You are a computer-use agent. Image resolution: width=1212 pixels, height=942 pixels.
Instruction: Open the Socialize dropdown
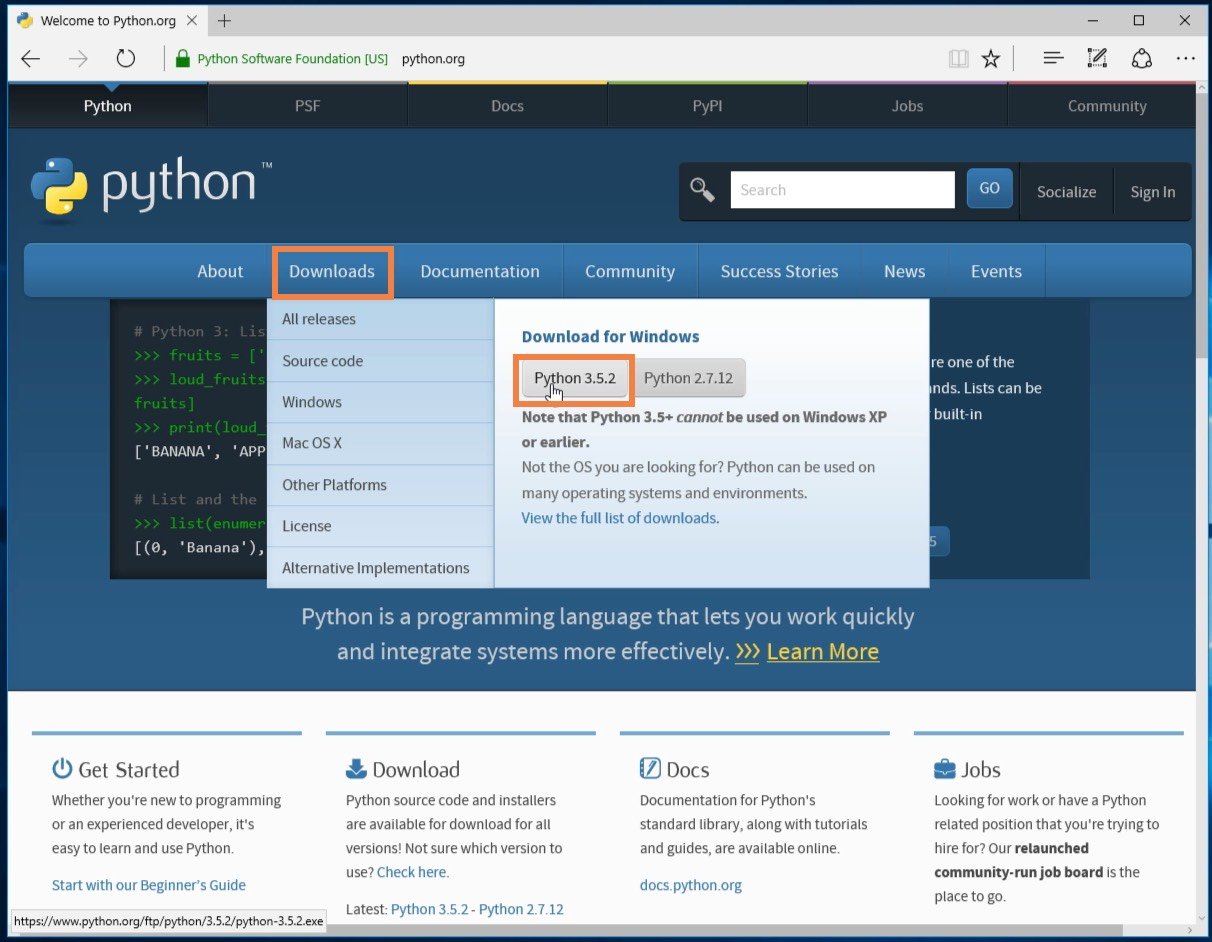click(1066, 192)
